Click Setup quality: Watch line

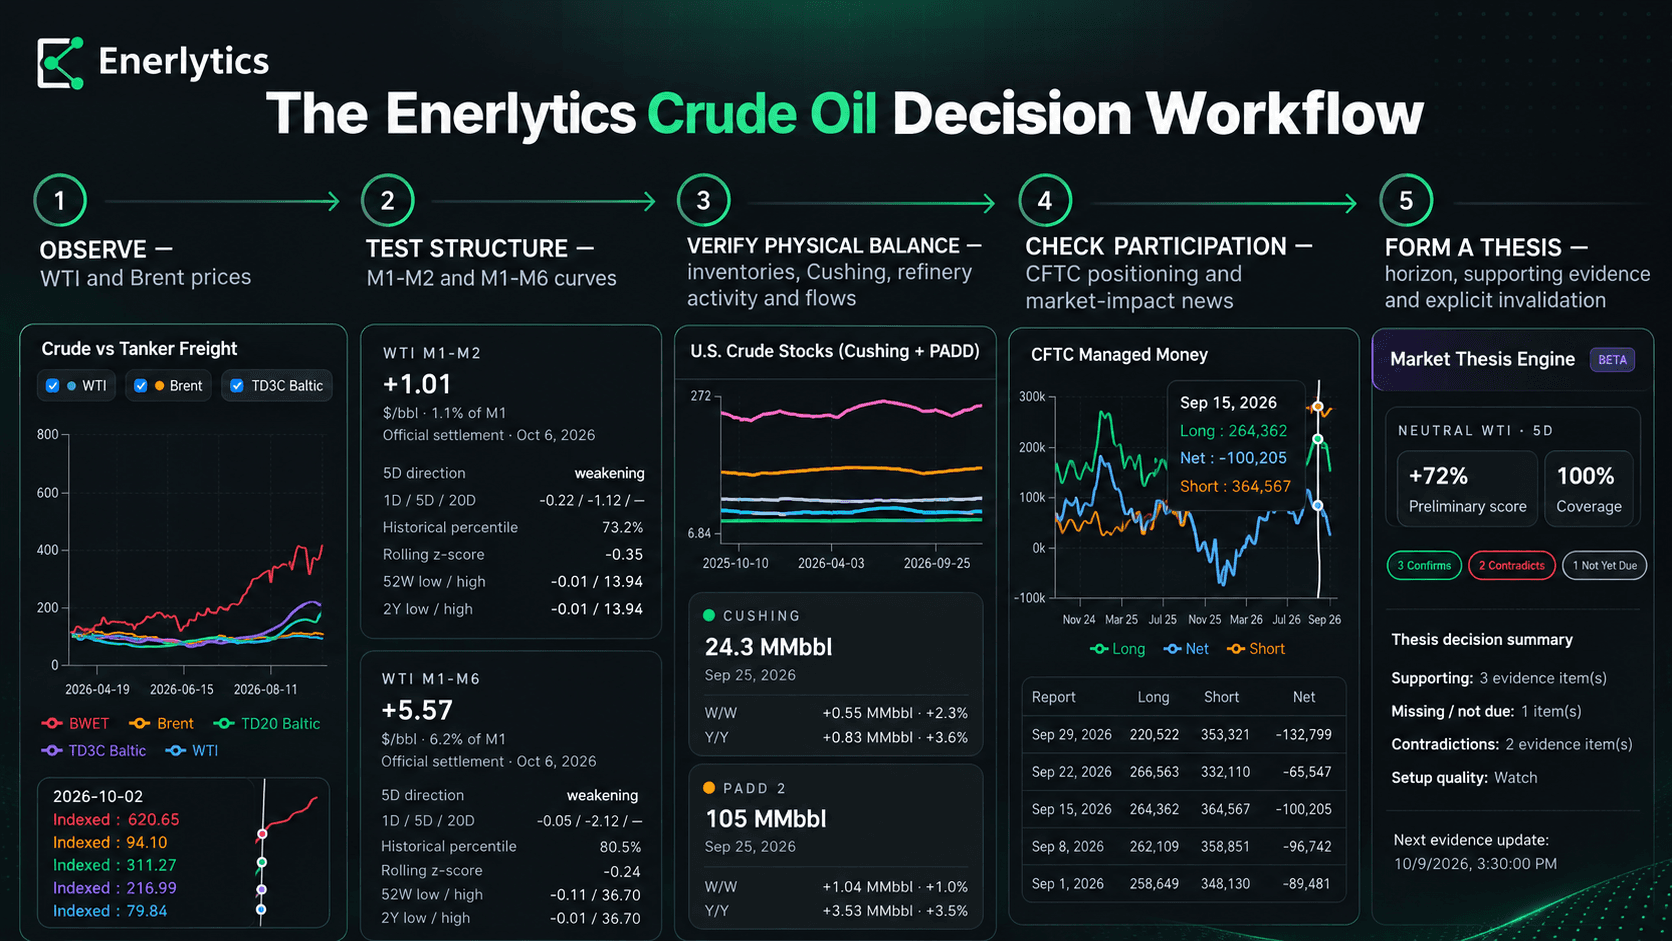tap(1464, 777)
